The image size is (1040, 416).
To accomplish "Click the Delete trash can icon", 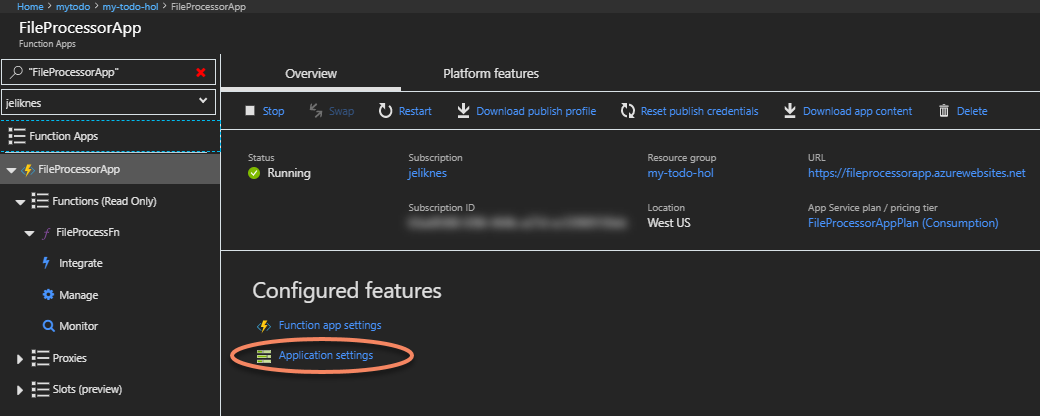I will pos(944,111).
